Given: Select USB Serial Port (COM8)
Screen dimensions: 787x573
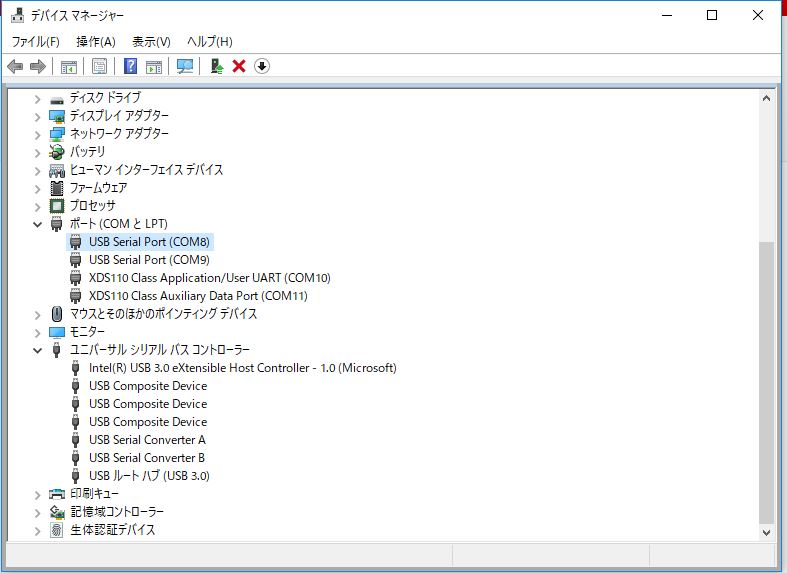Looking at the screenshot, I should [x=149, y=242].
